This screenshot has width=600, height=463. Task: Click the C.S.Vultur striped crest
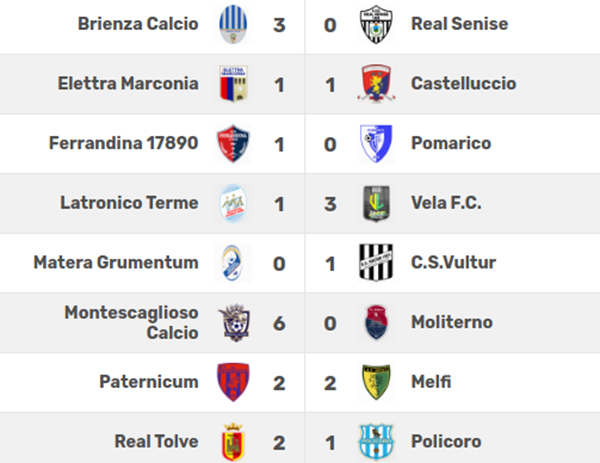[376, 263]
